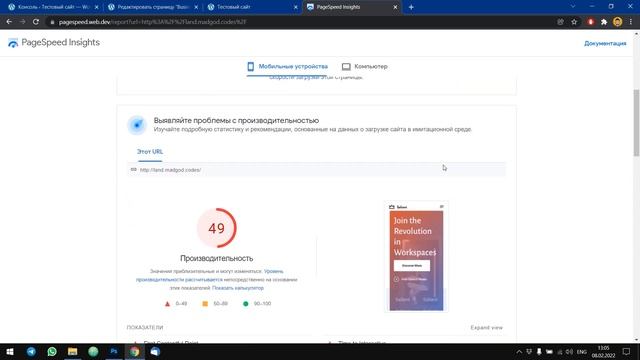The image size is (640, 360).
Task: Open the Extensions puzzle menu
Action: point(604,22)
